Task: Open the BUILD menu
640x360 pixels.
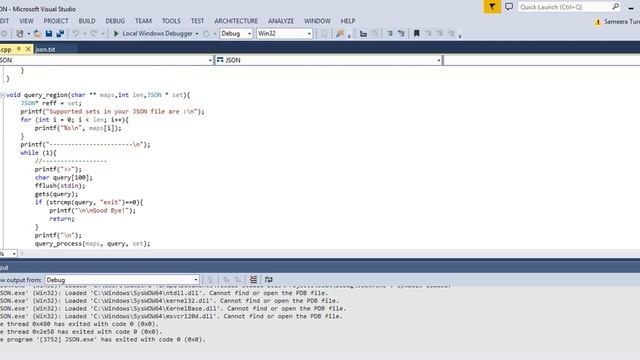Action: (x=87, y=21)
